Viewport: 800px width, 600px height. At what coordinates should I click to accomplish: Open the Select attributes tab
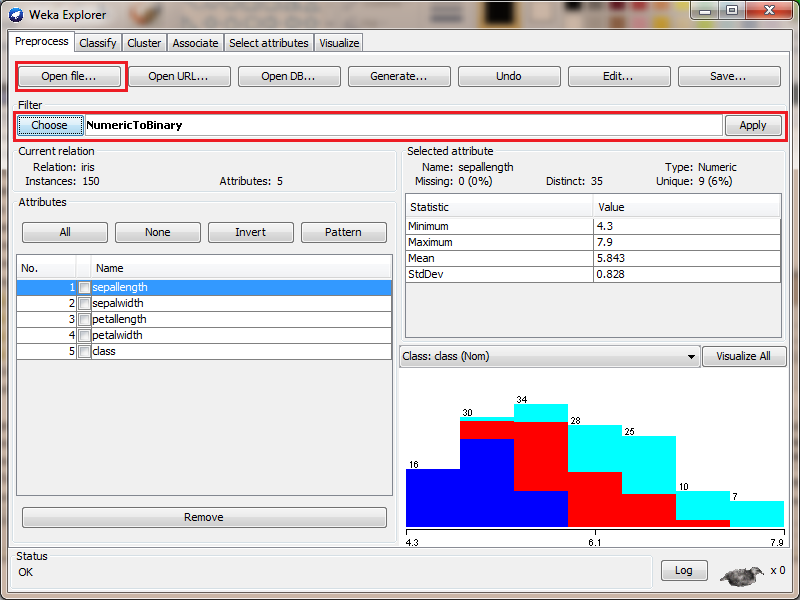268,43
